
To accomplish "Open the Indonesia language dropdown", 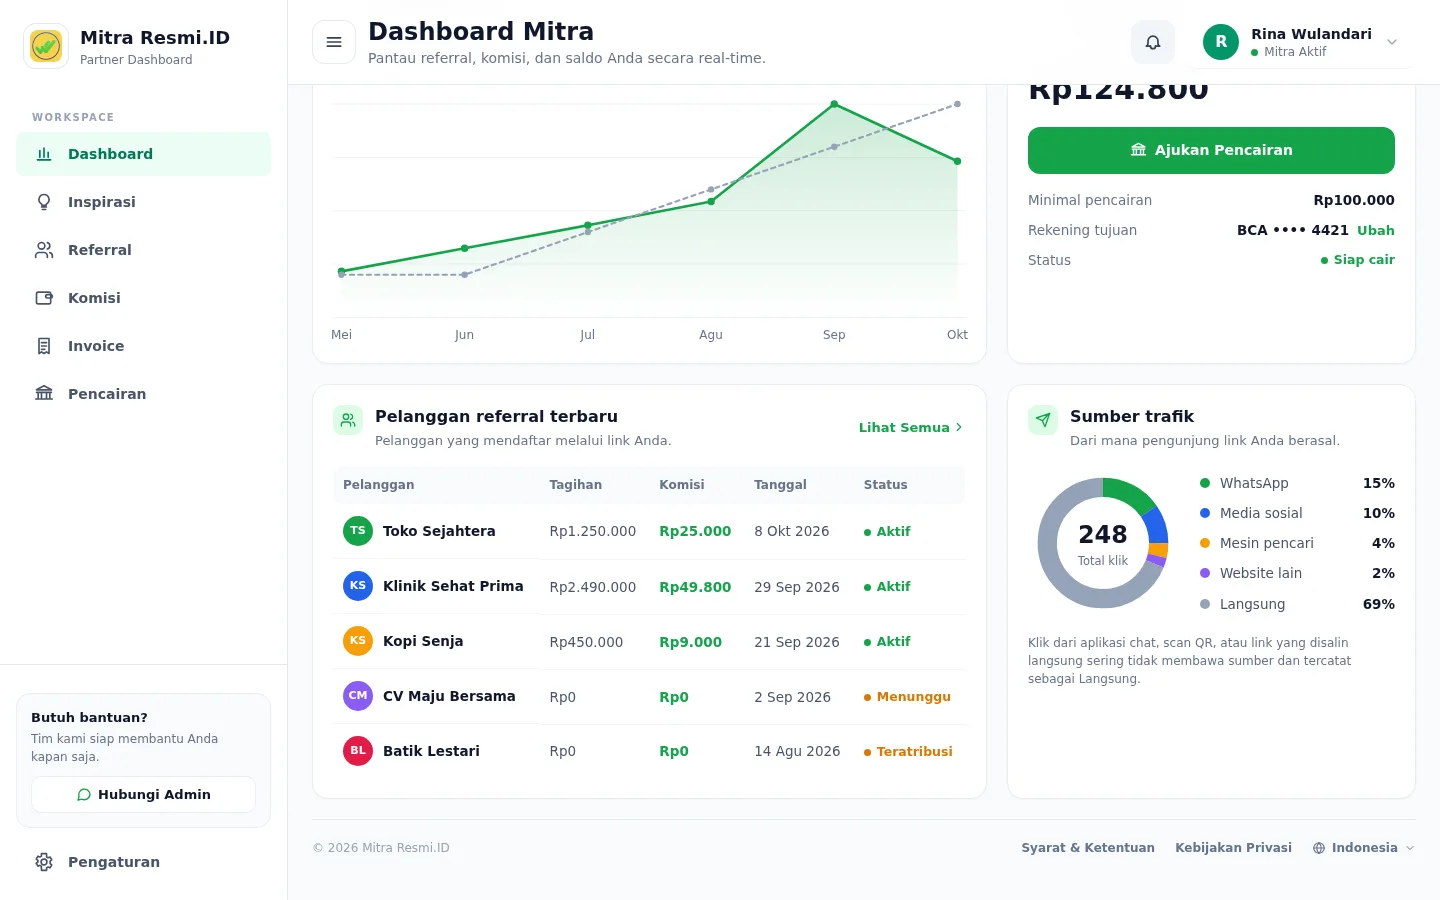I will (x=1364, y=848).
